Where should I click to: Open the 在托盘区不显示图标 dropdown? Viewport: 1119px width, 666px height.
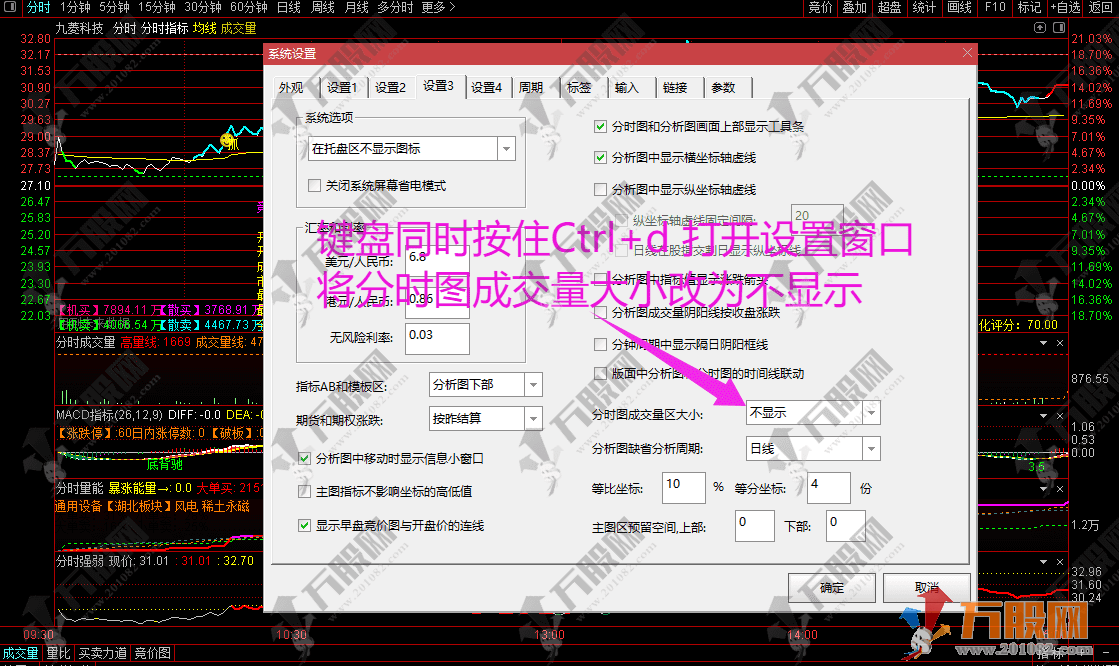pos(506,148)
